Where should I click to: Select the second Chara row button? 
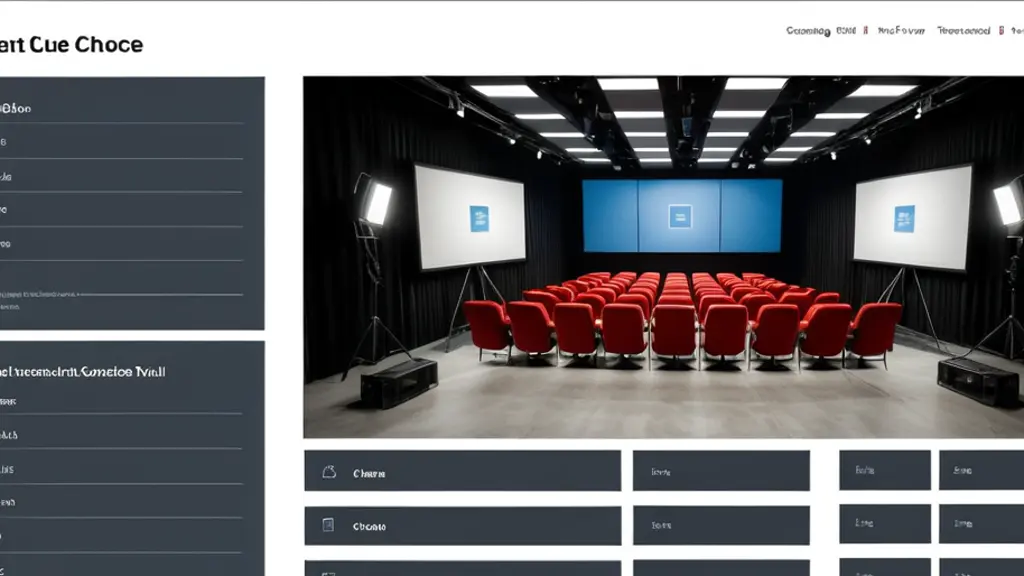pyautogui.click(x=462, y=526)
